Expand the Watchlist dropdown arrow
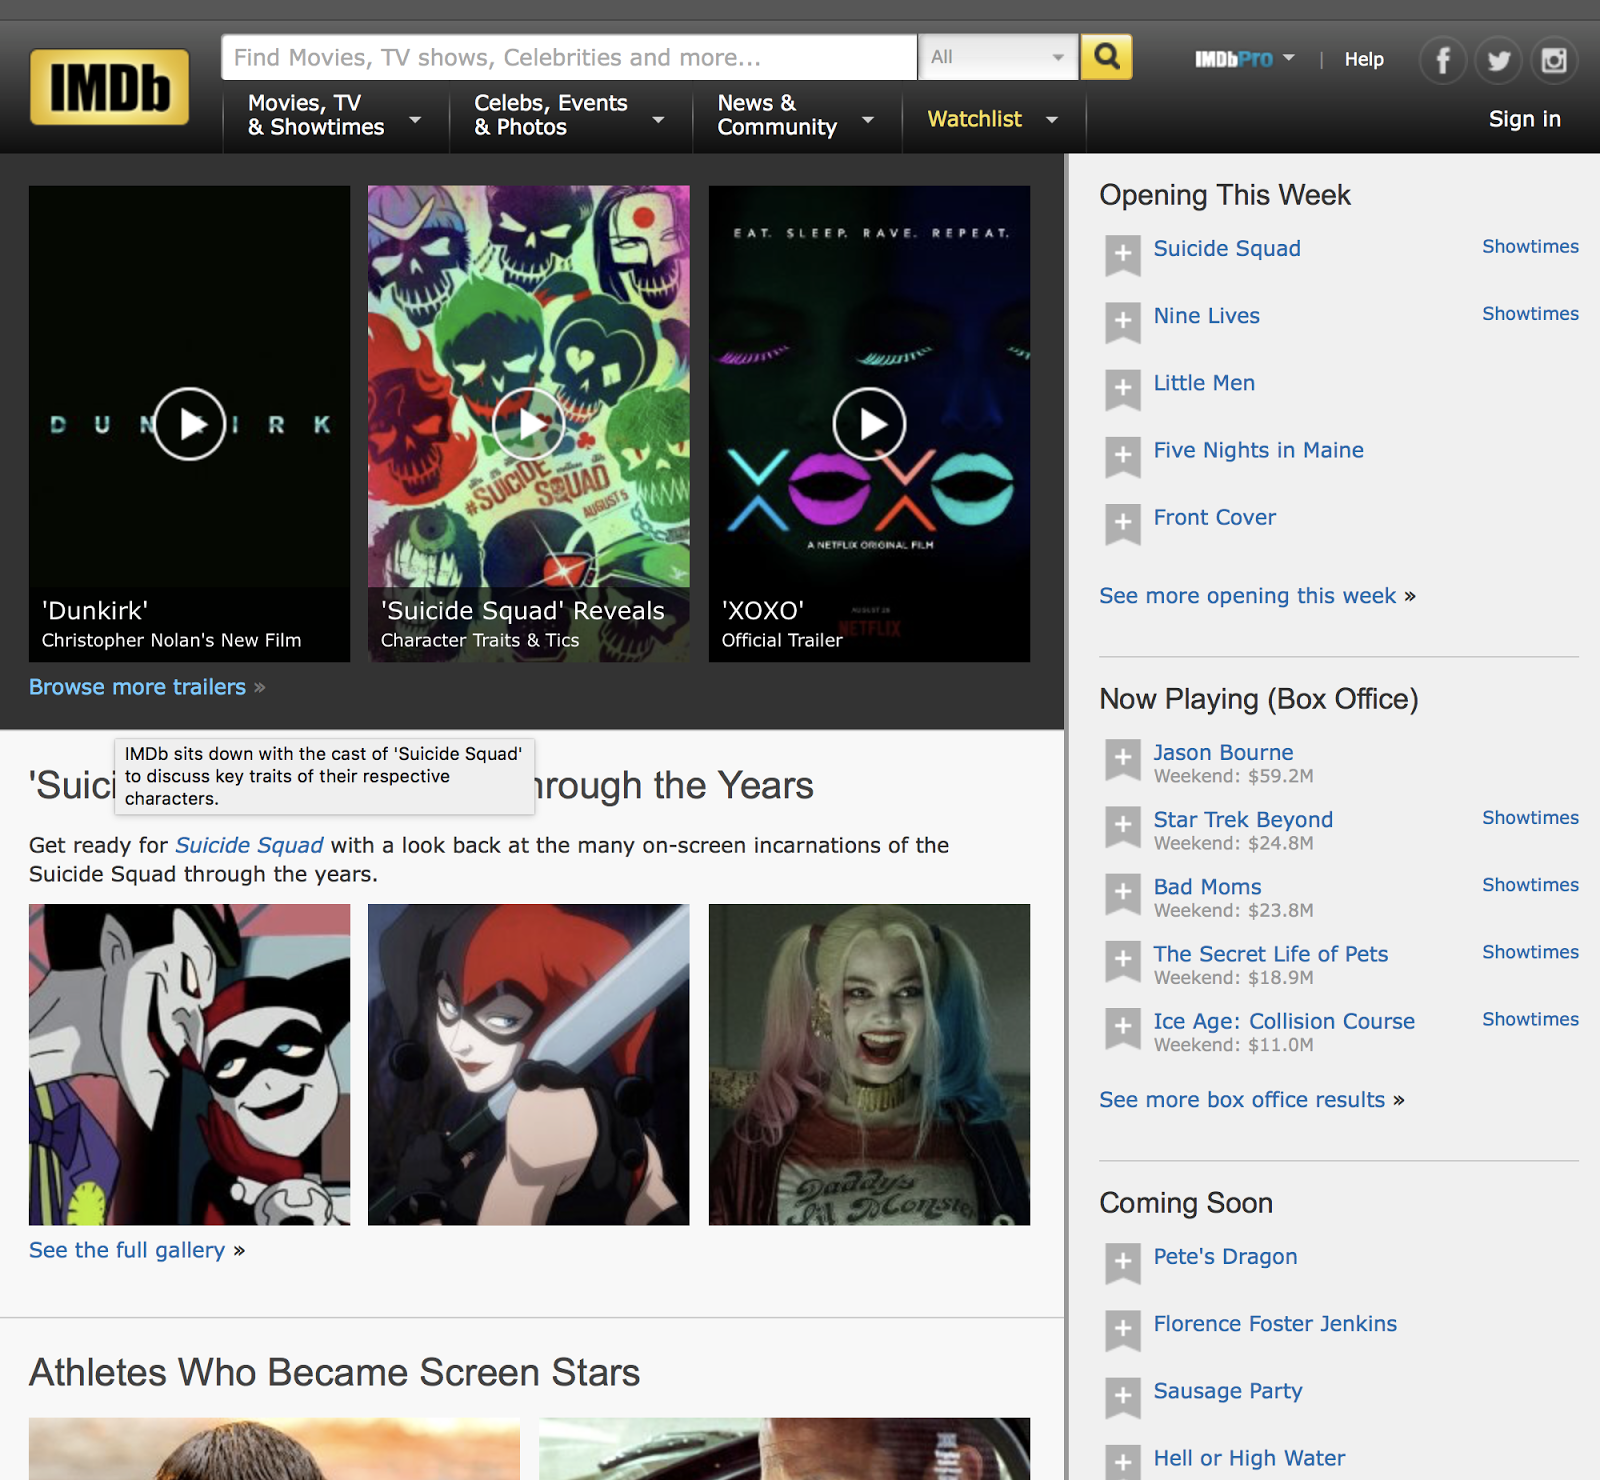The width and height of the screenshot is (1600, 1480). tap(1052, 120)
